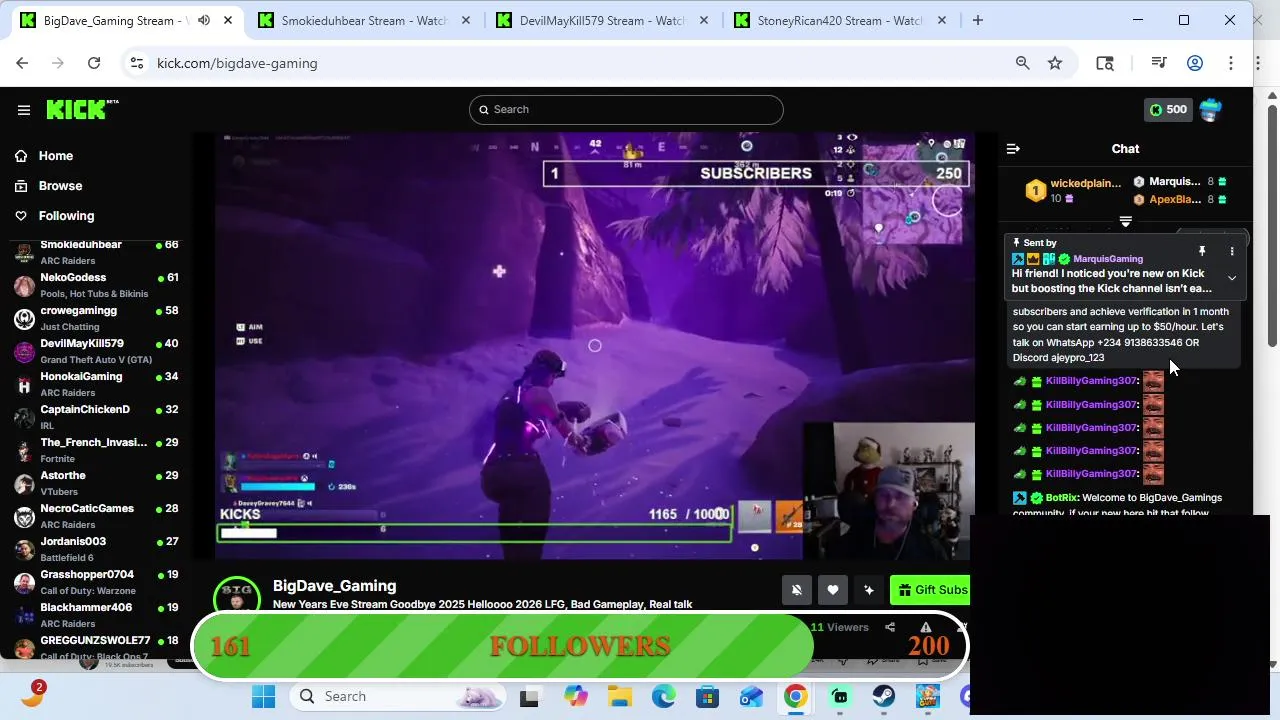Focus the Kick search field

(x=626, y=110)
